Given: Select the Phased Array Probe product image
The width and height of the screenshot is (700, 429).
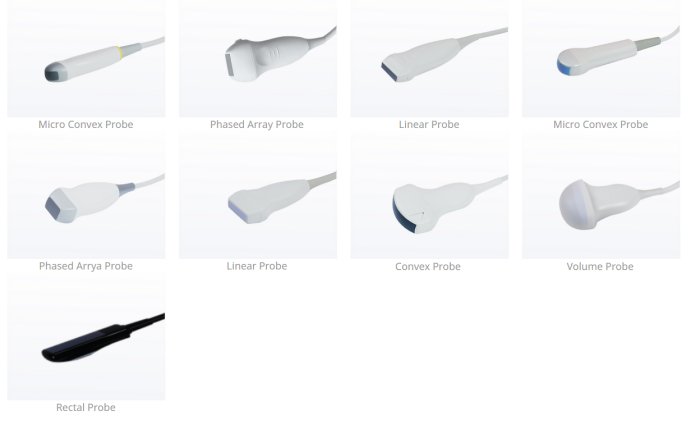Looking at the screenshot, I should 258,58.
